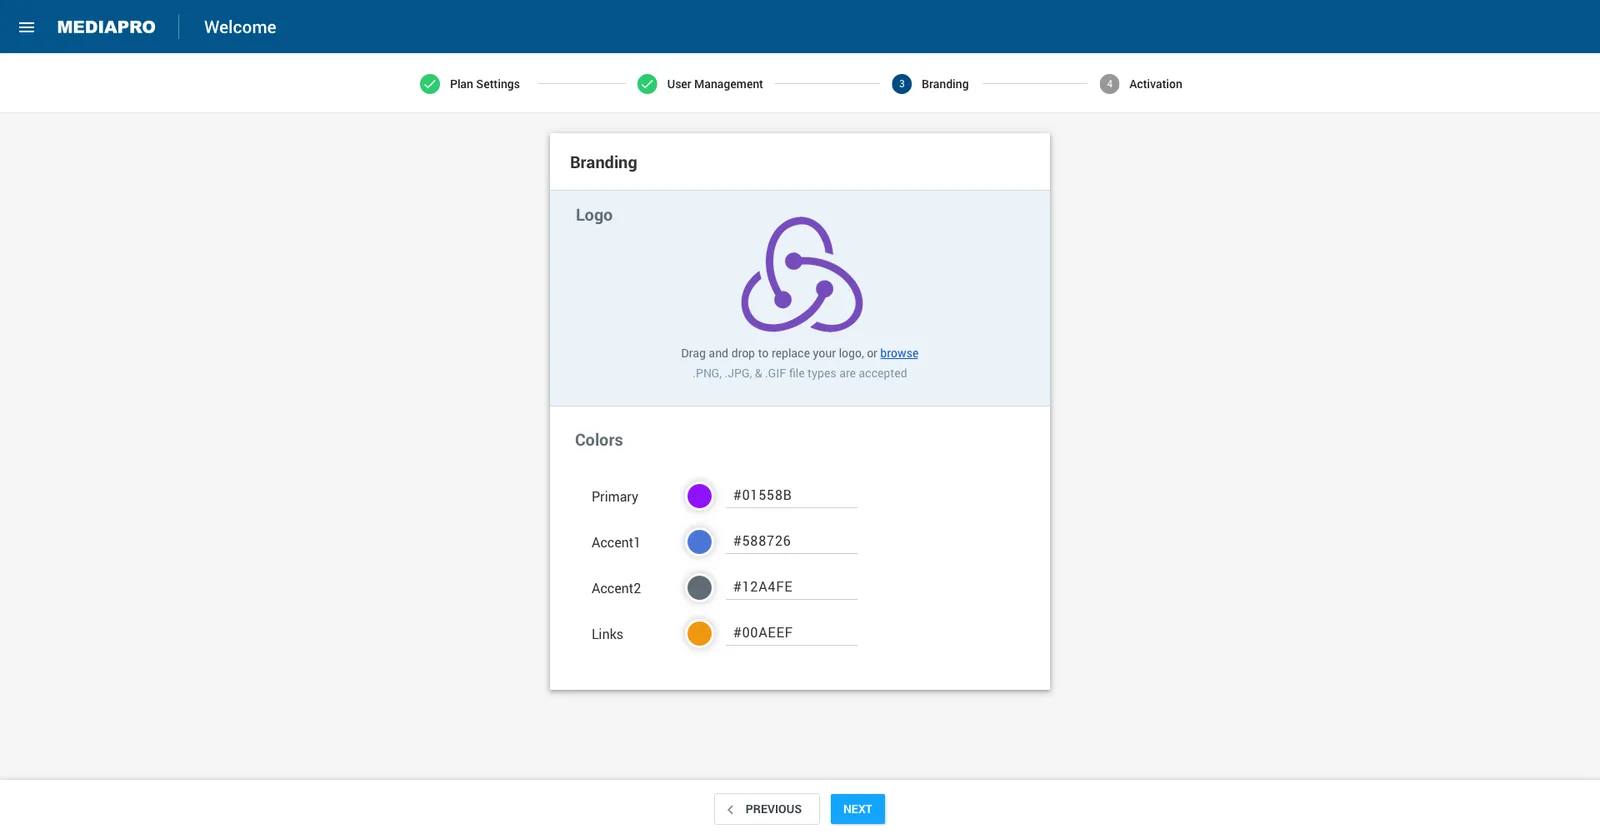Open the Primary purple color swatch
Screen dimensions: 1600x838
tap(700, 496)
